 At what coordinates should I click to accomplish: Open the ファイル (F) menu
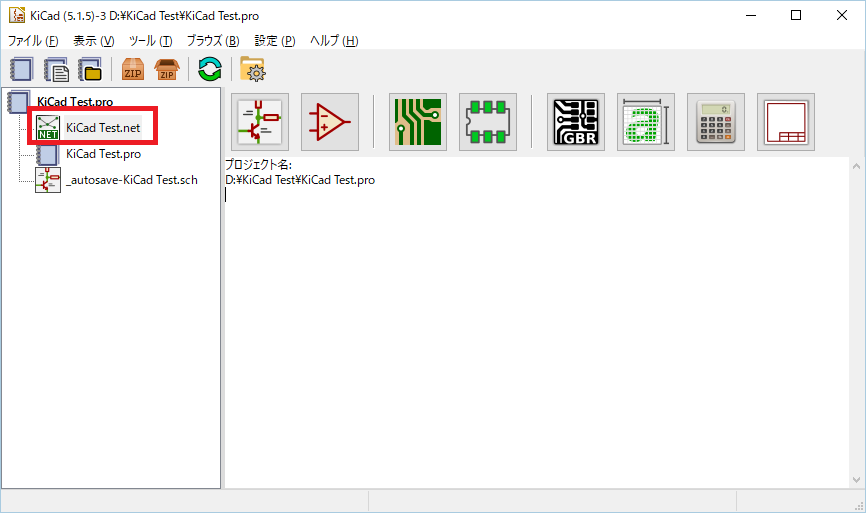[33, 41]
